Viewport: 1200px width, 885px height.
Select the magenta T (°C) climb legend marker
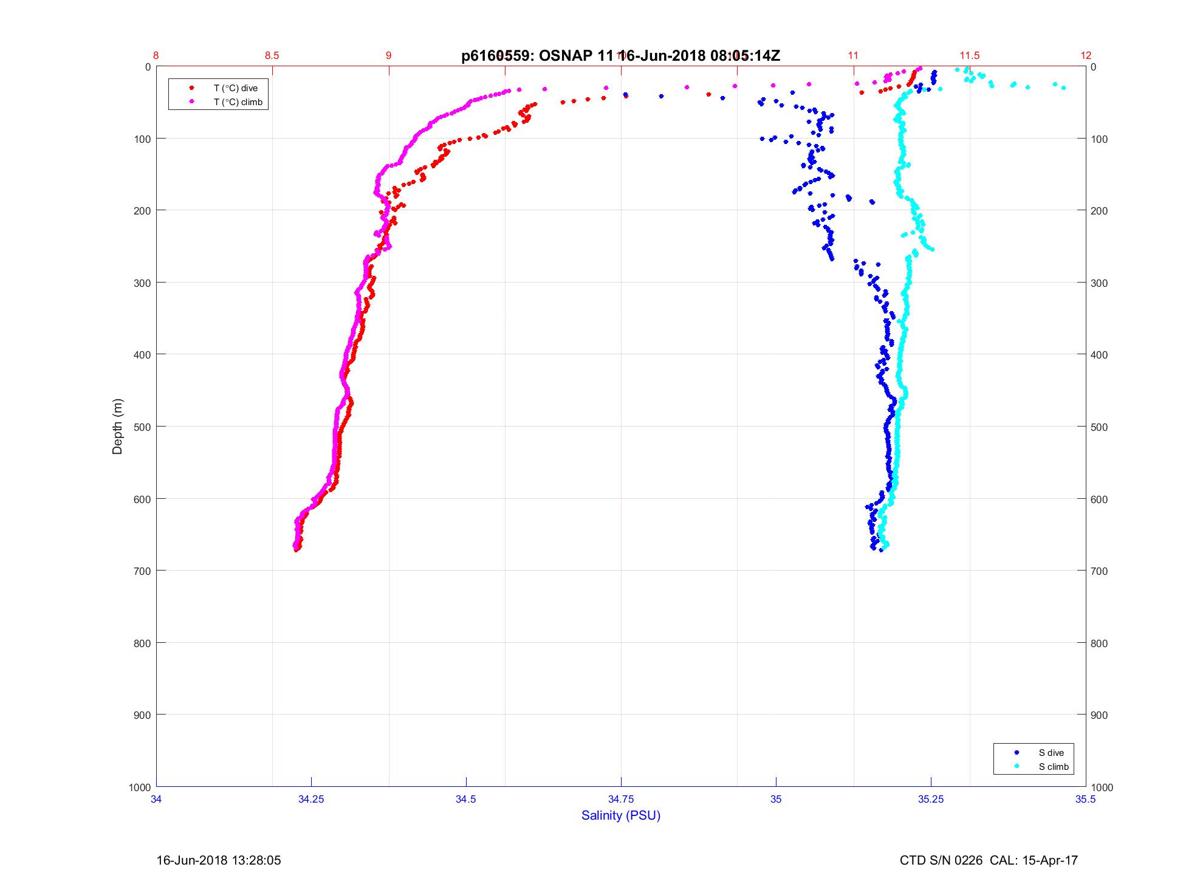click(x=191, y=102)
